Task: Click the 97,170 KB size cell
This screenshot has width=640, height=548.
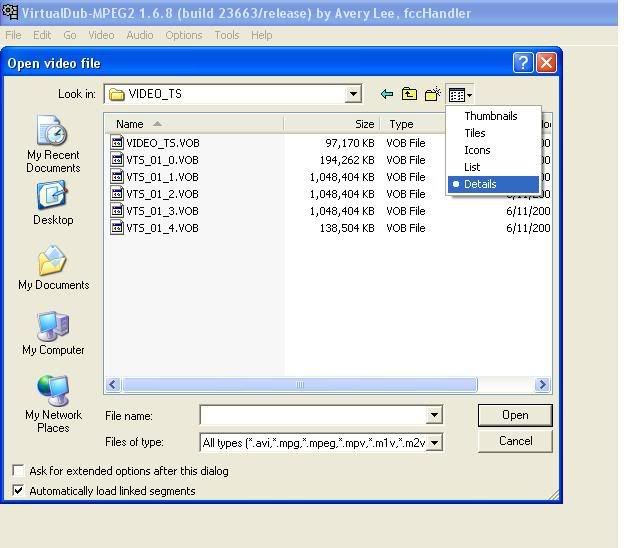Action: click(350, 143)
